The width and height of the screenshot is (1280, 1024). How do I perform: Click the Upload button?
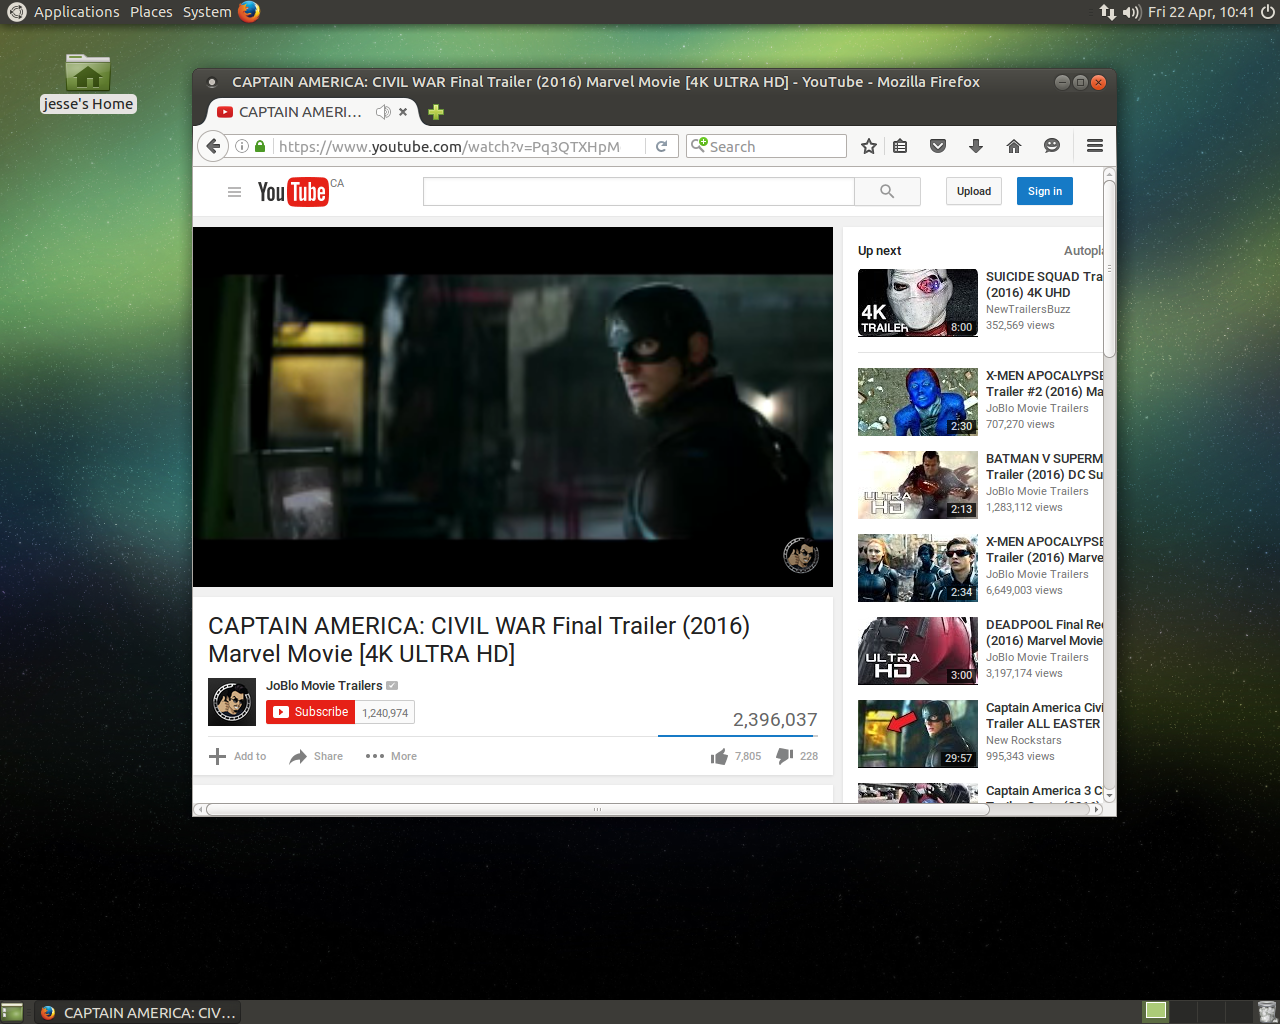(x=973, y=191)
